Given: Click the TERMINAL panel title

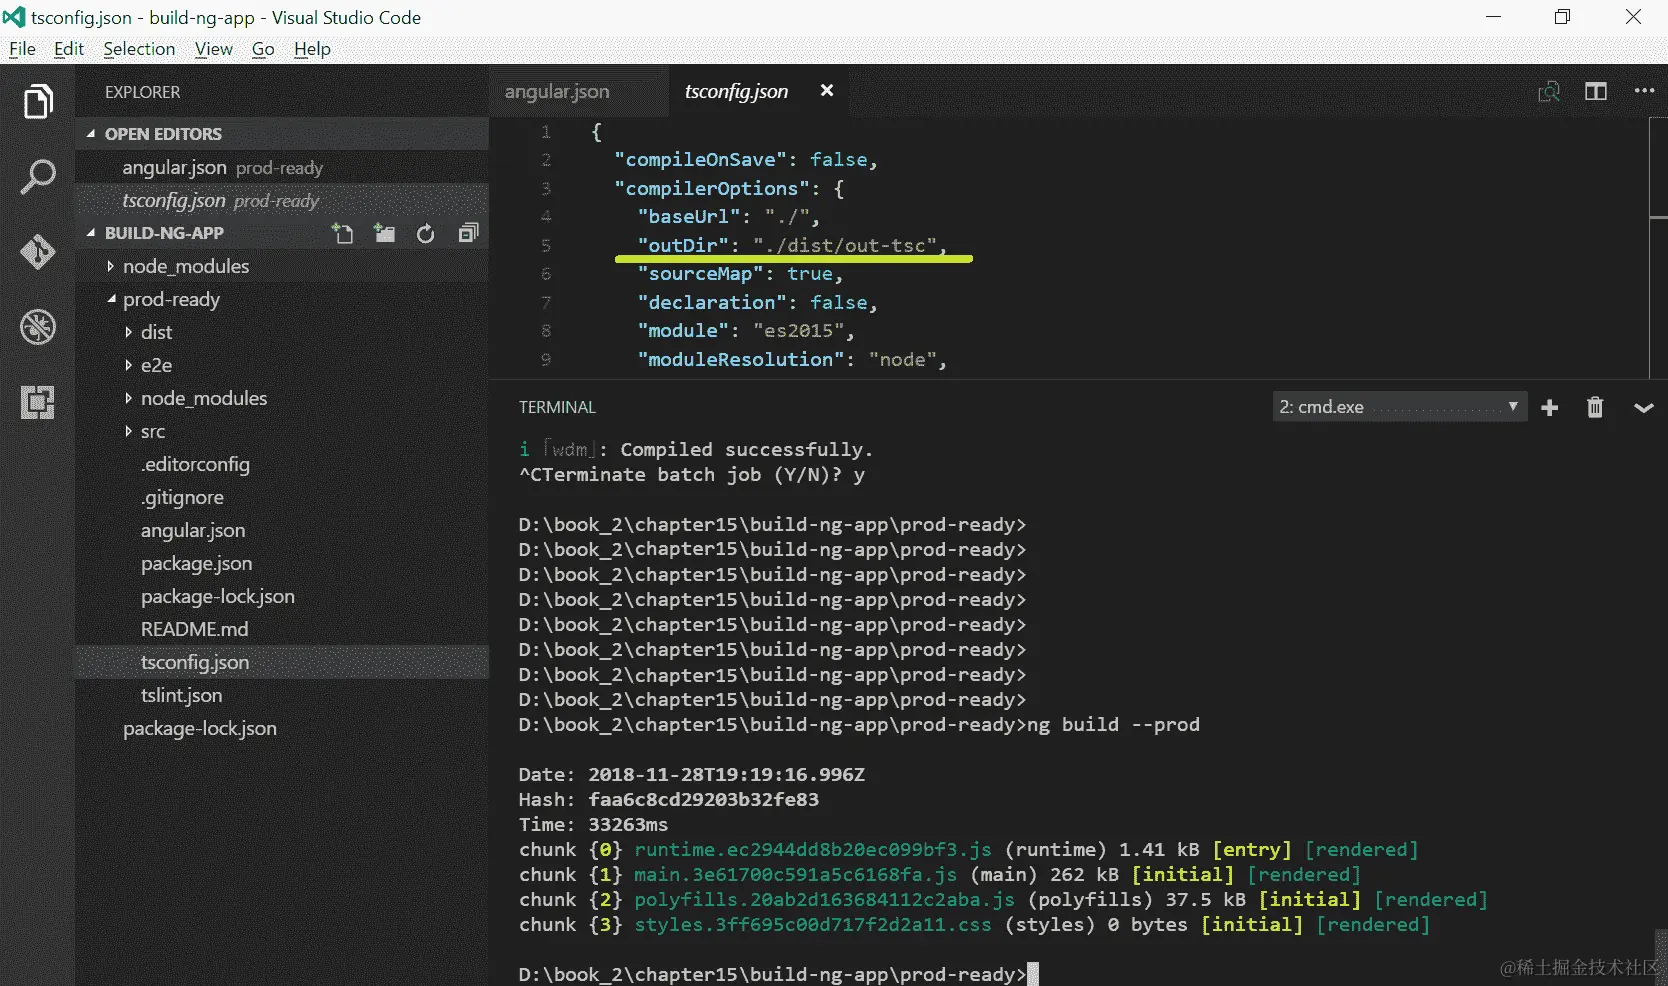Looking at the screenshot, I should [557, 407].
